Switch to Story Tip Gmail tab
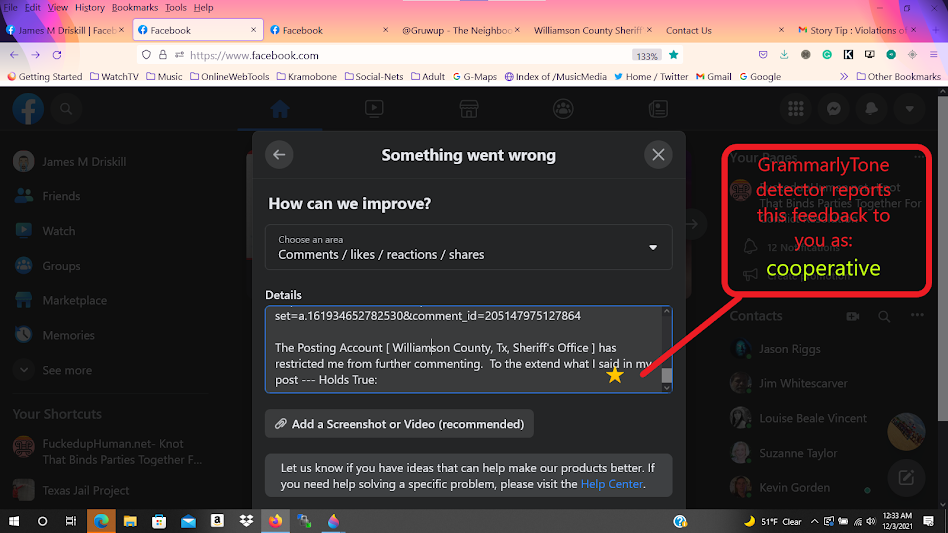 [x=857, y=30]
